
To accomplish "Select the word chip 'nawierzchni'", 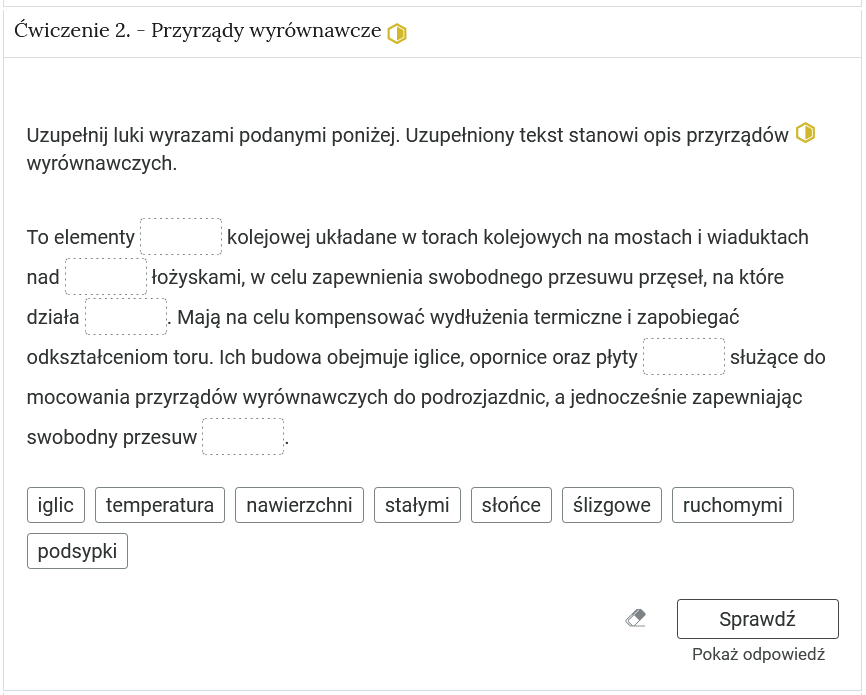I will tap(298, 505).
